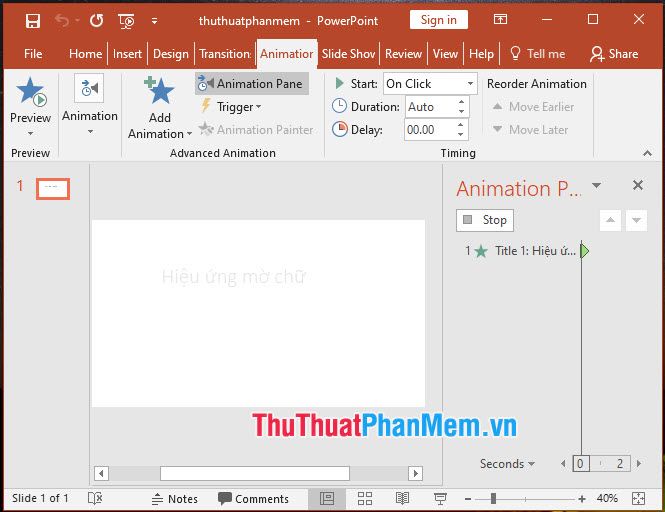
Task: Toggle the Notes pane
Action: tap(175, 498)
